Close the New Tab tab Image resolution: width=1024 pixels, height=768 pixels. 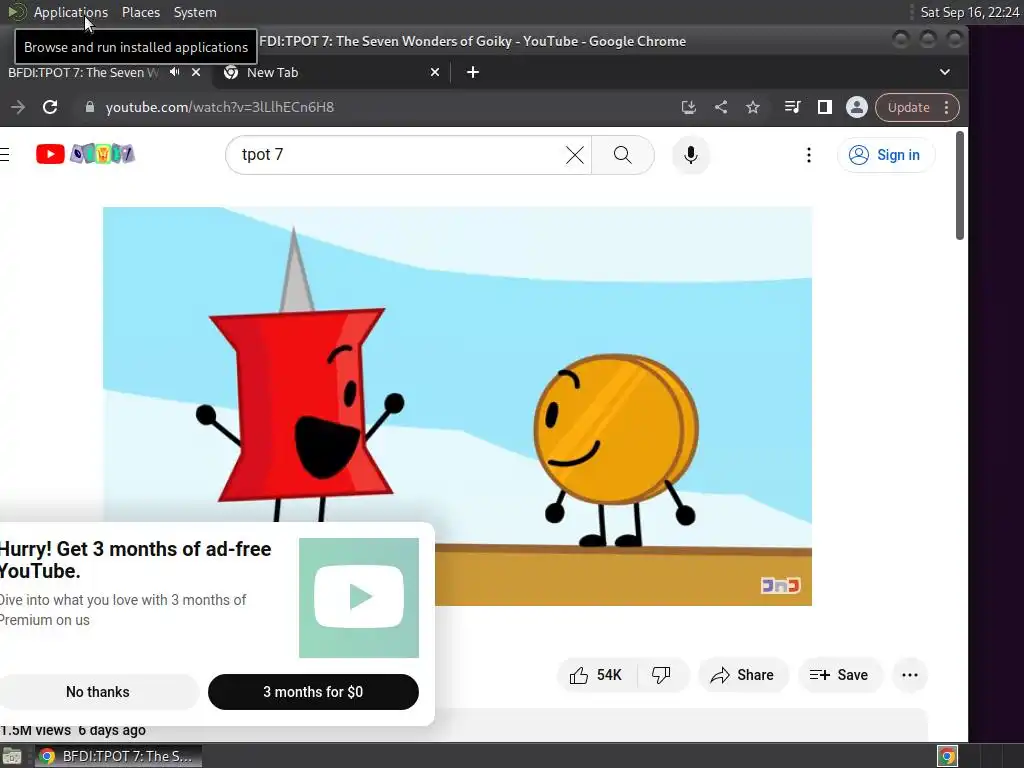coord(435,72)
